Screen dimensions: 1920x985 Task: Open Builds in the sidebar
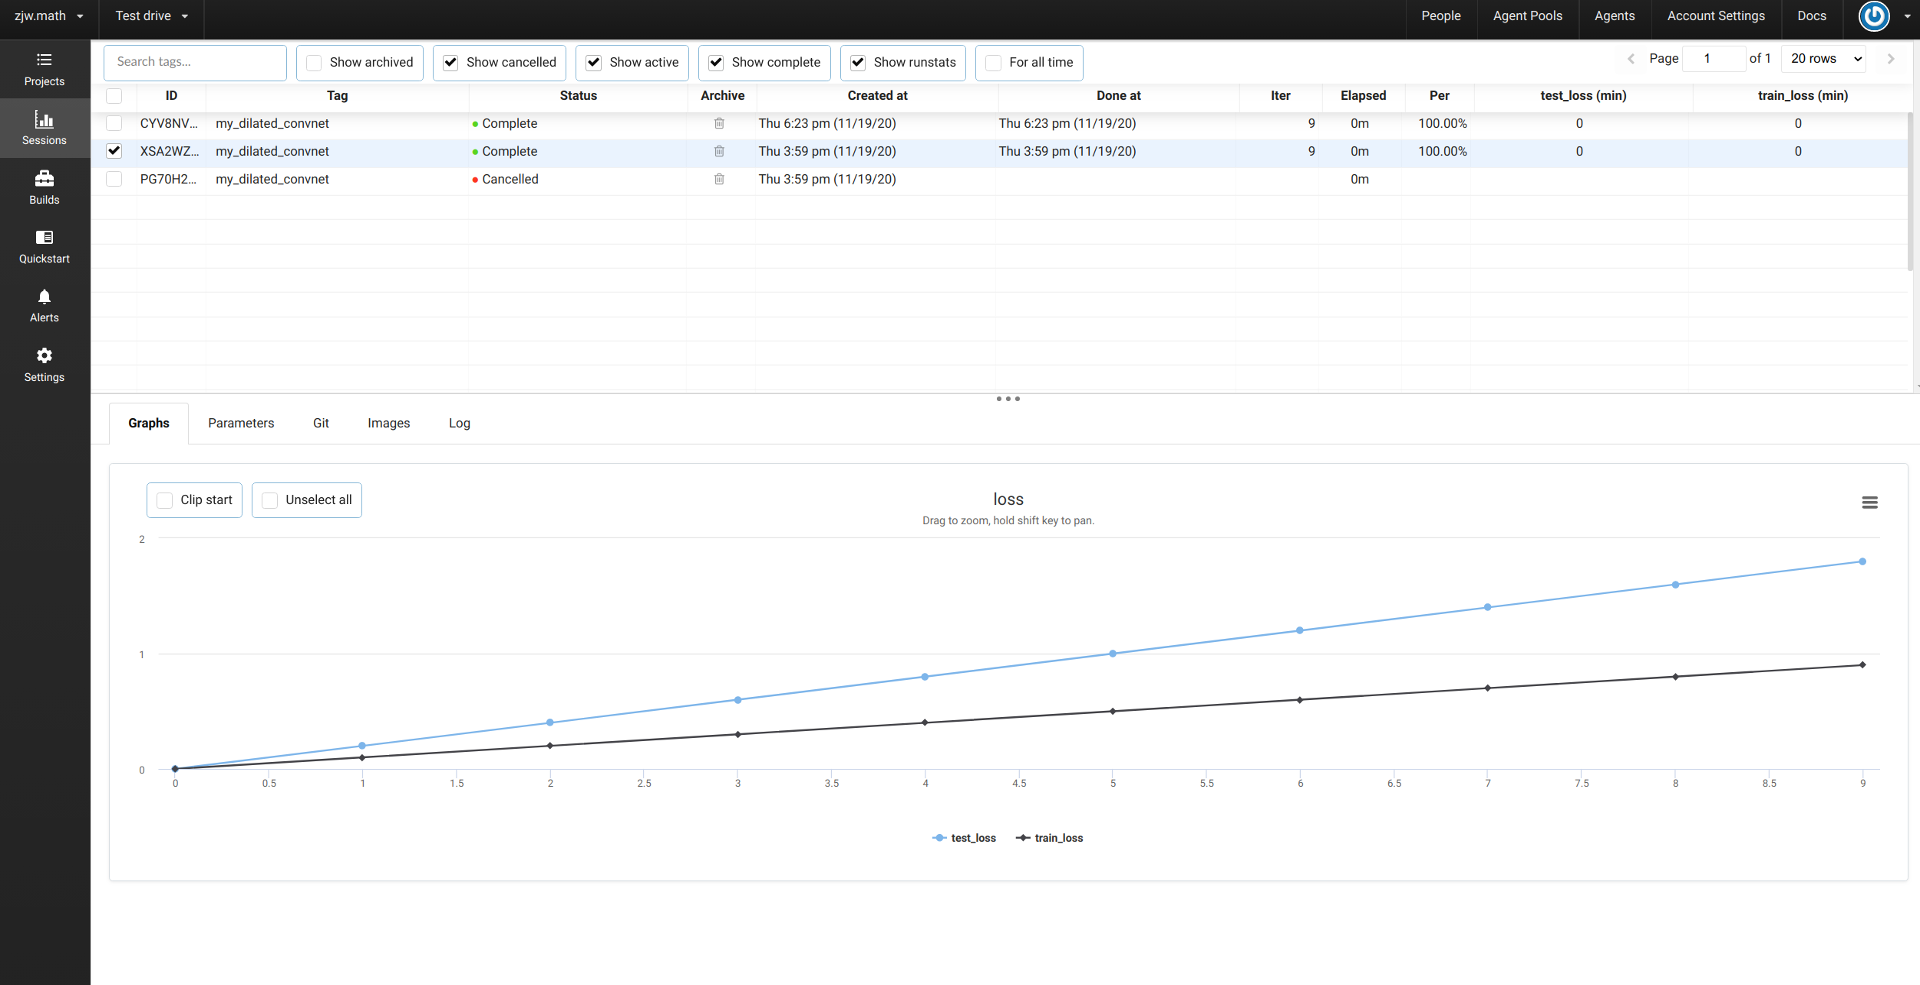(x=44, y=187)
